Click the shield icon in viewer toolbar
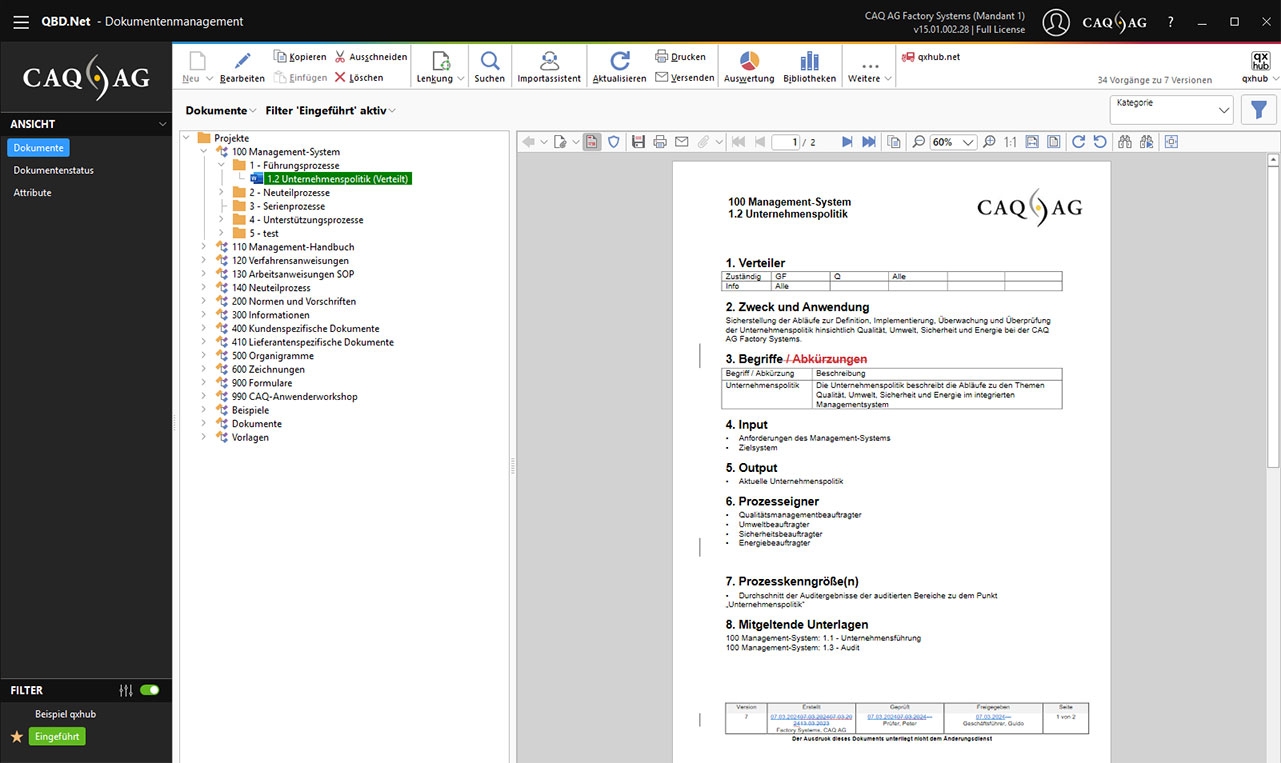This screenshot has width=1281, height=763. coord(614,142)
